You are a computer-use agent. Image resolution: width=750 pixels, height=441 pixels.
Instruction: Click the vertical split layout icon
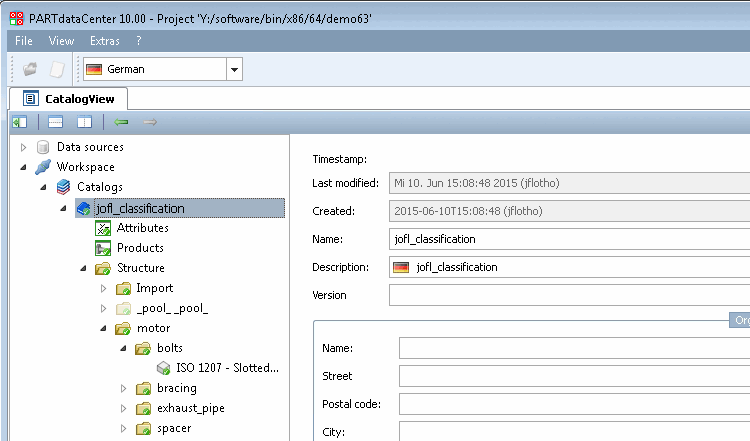[84, 122]
